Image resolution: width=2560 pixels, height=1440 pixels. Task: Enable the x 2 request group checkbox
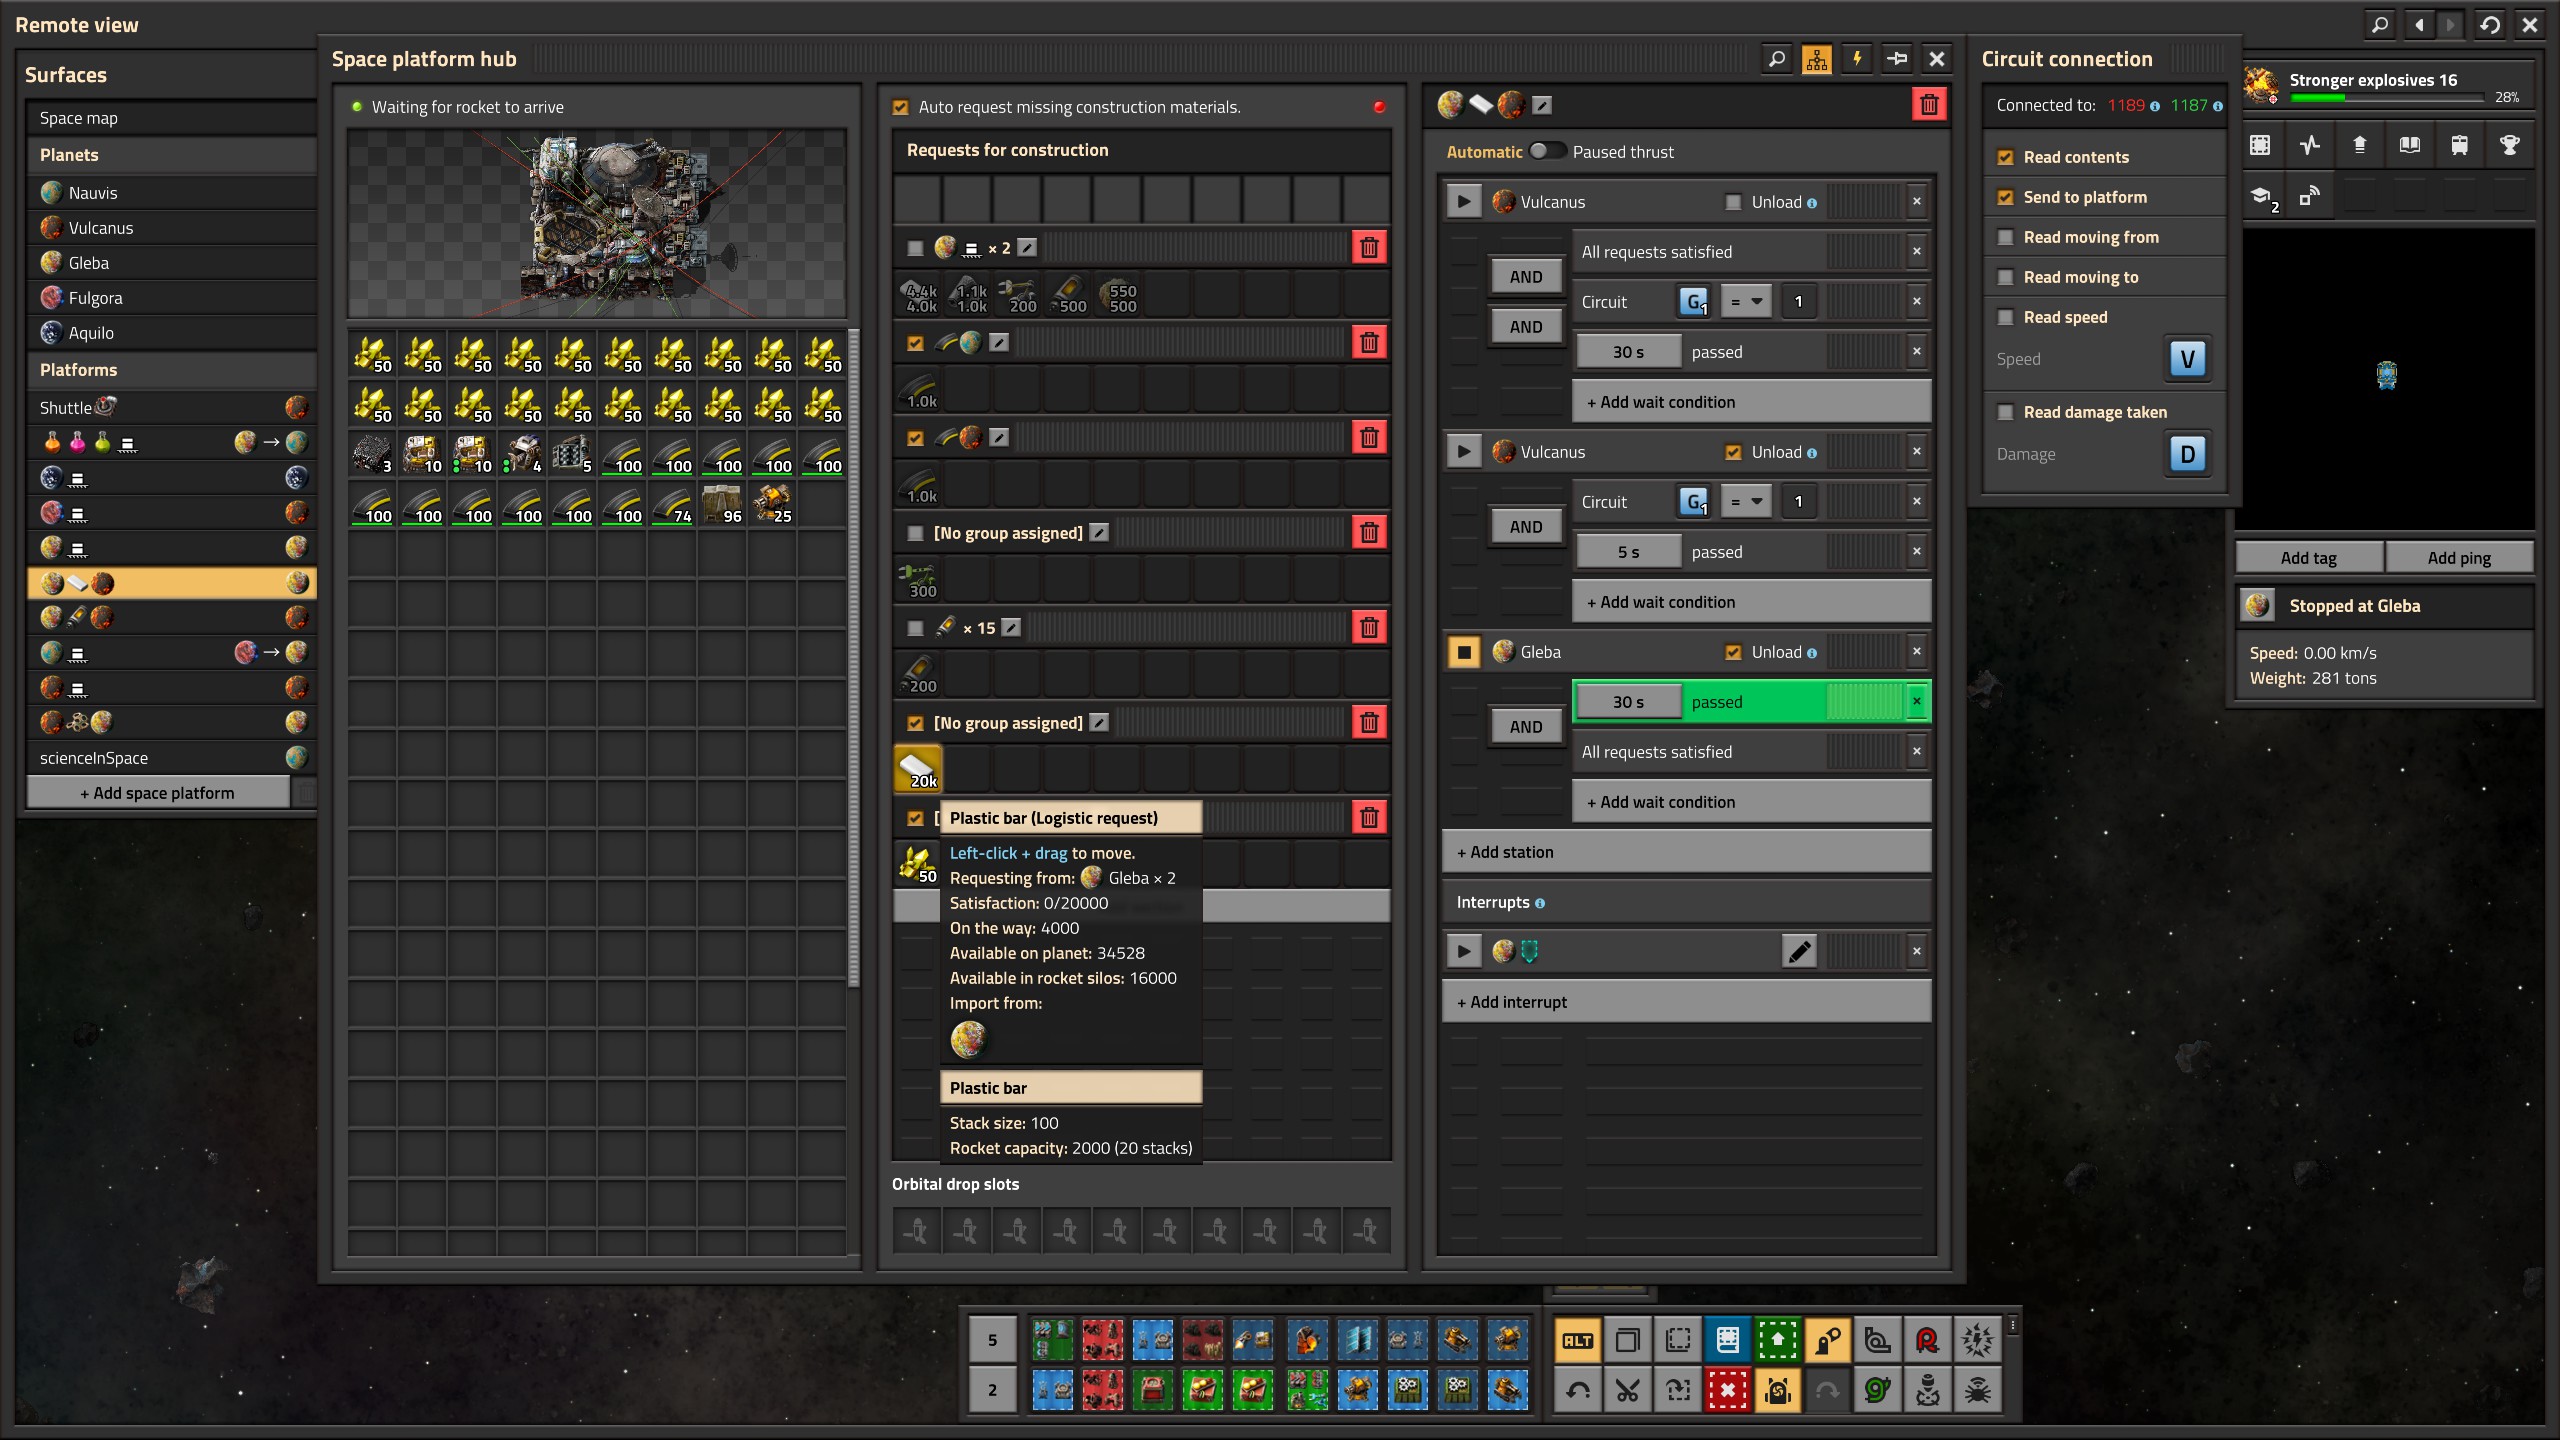(x=915, y=248)
